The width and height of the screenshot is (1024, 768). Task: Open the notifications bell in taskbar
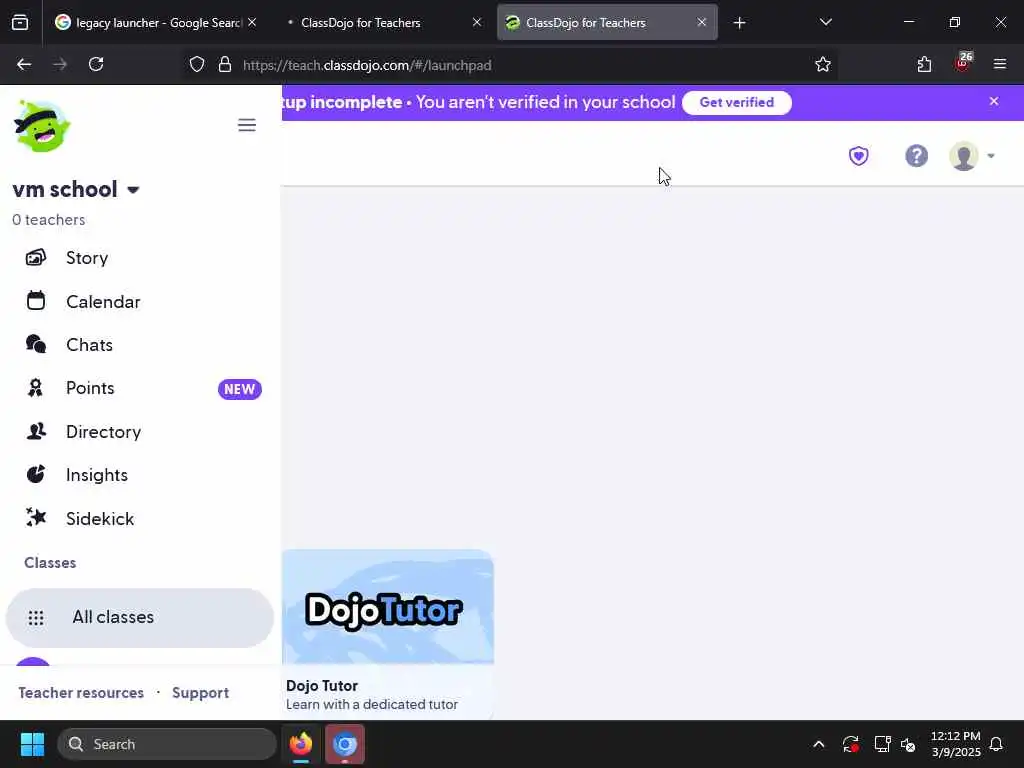[996, 744]
